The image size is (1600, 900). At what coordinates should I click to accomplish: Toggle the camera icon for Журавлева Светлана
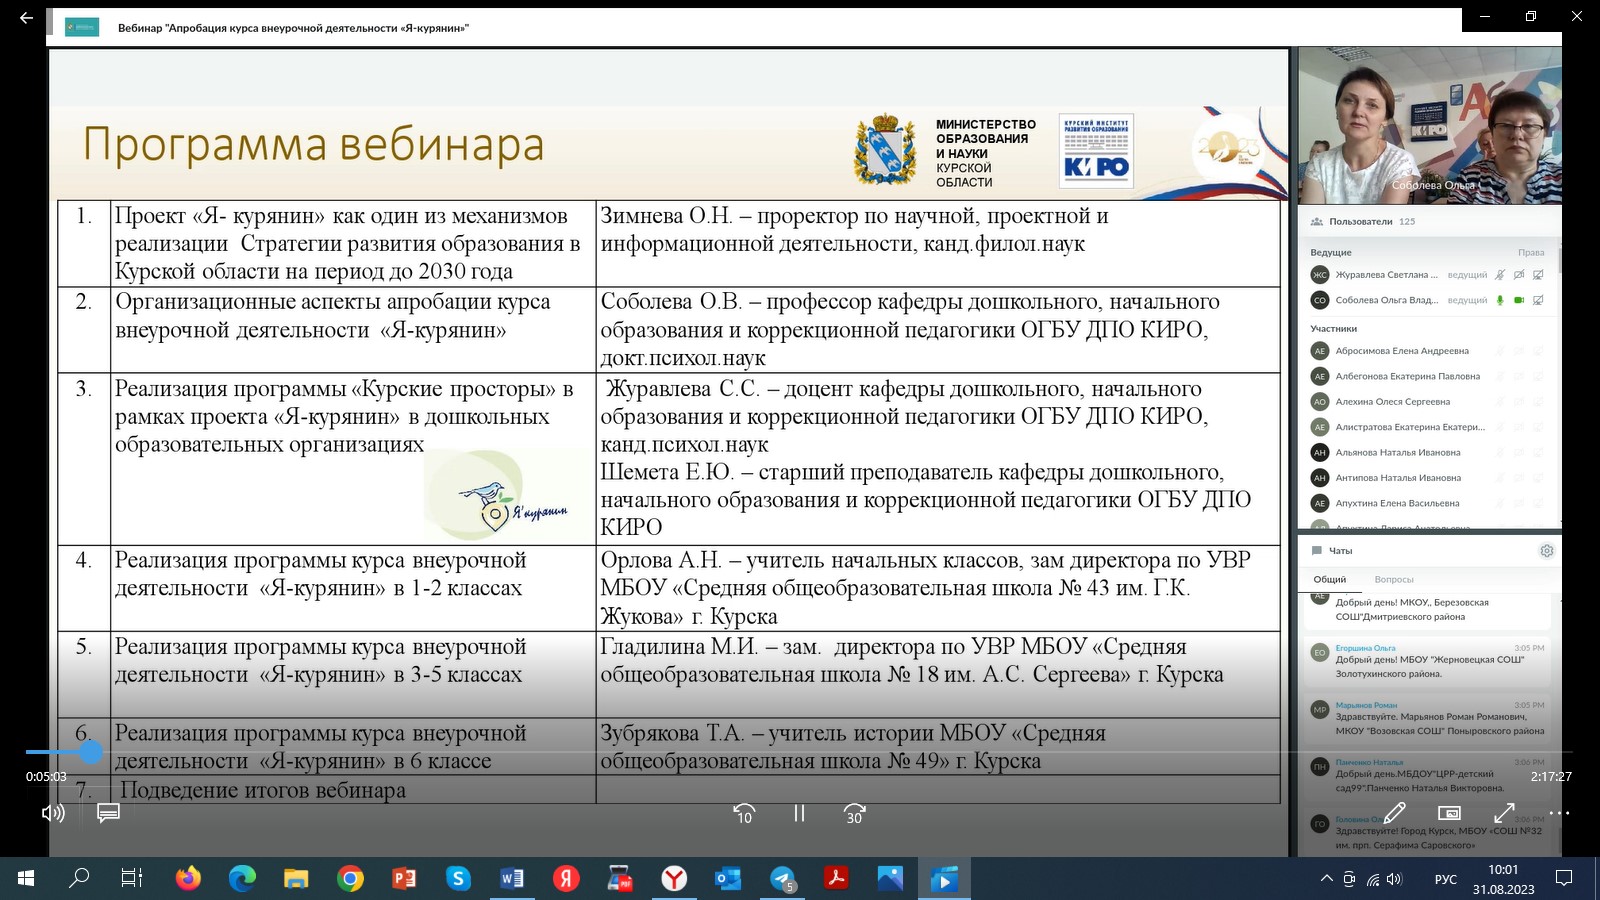click(1519, 275)
